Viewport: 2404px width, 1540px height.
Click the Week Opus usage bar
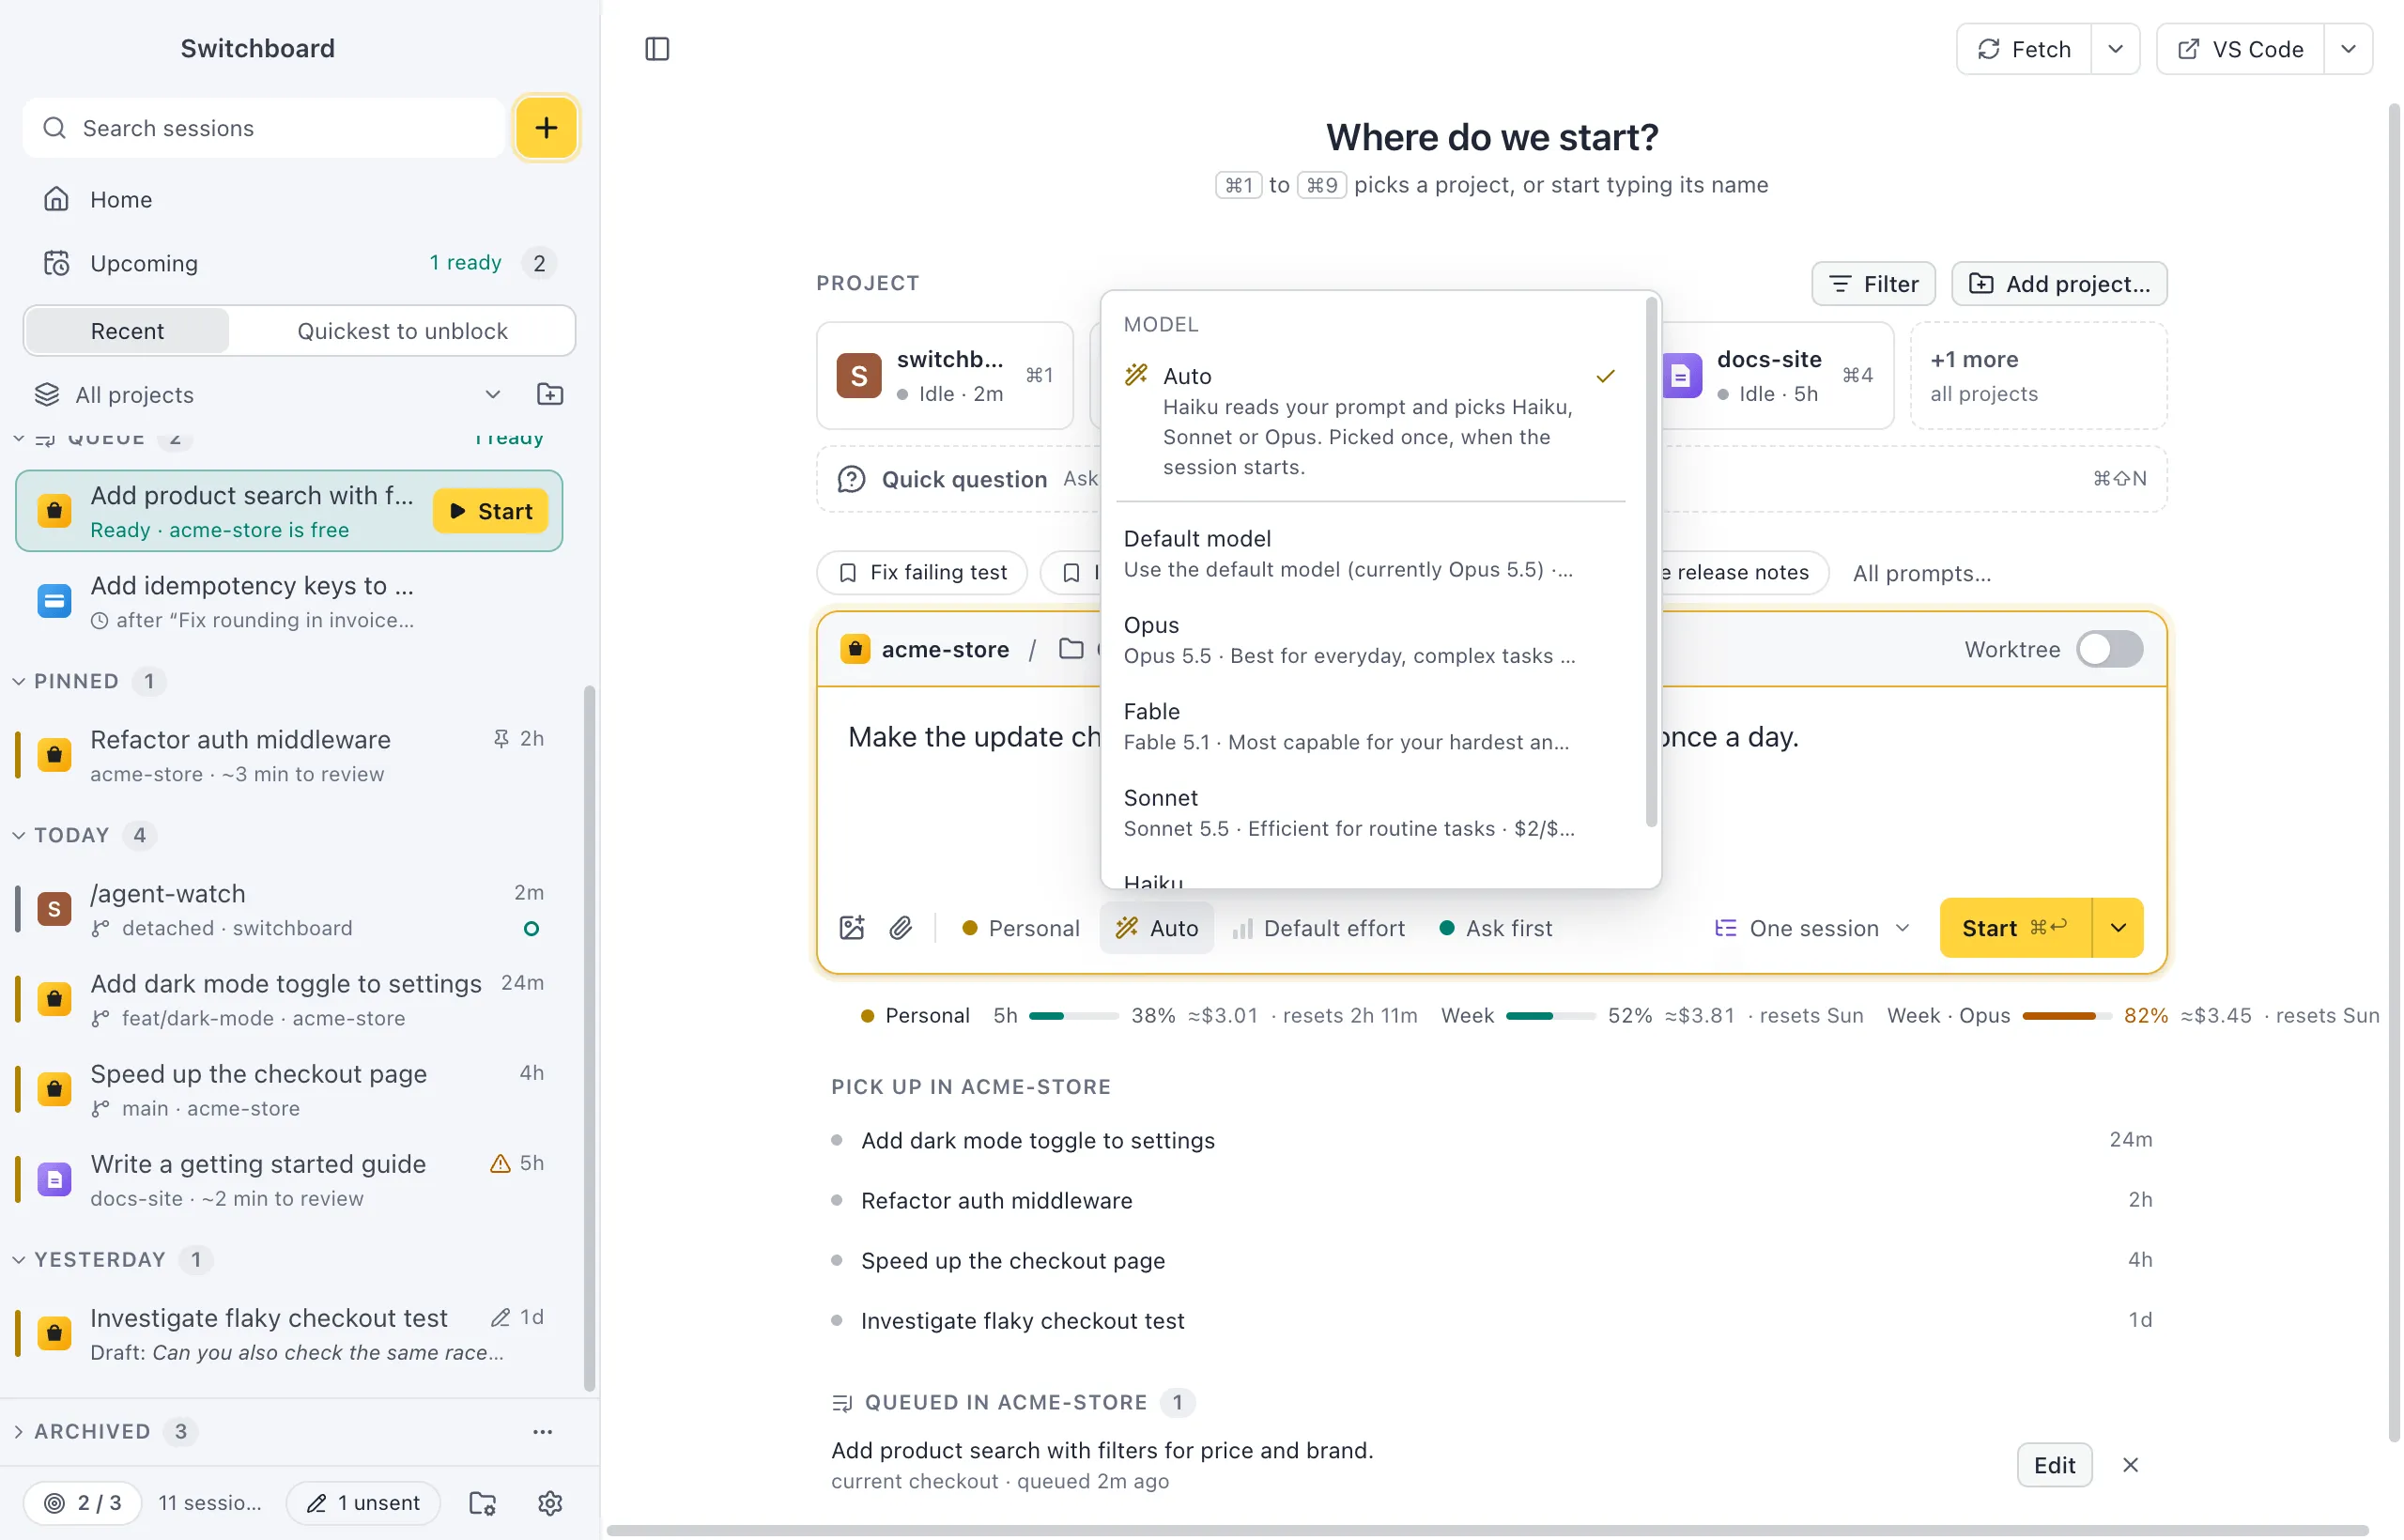point(2066,1016)
